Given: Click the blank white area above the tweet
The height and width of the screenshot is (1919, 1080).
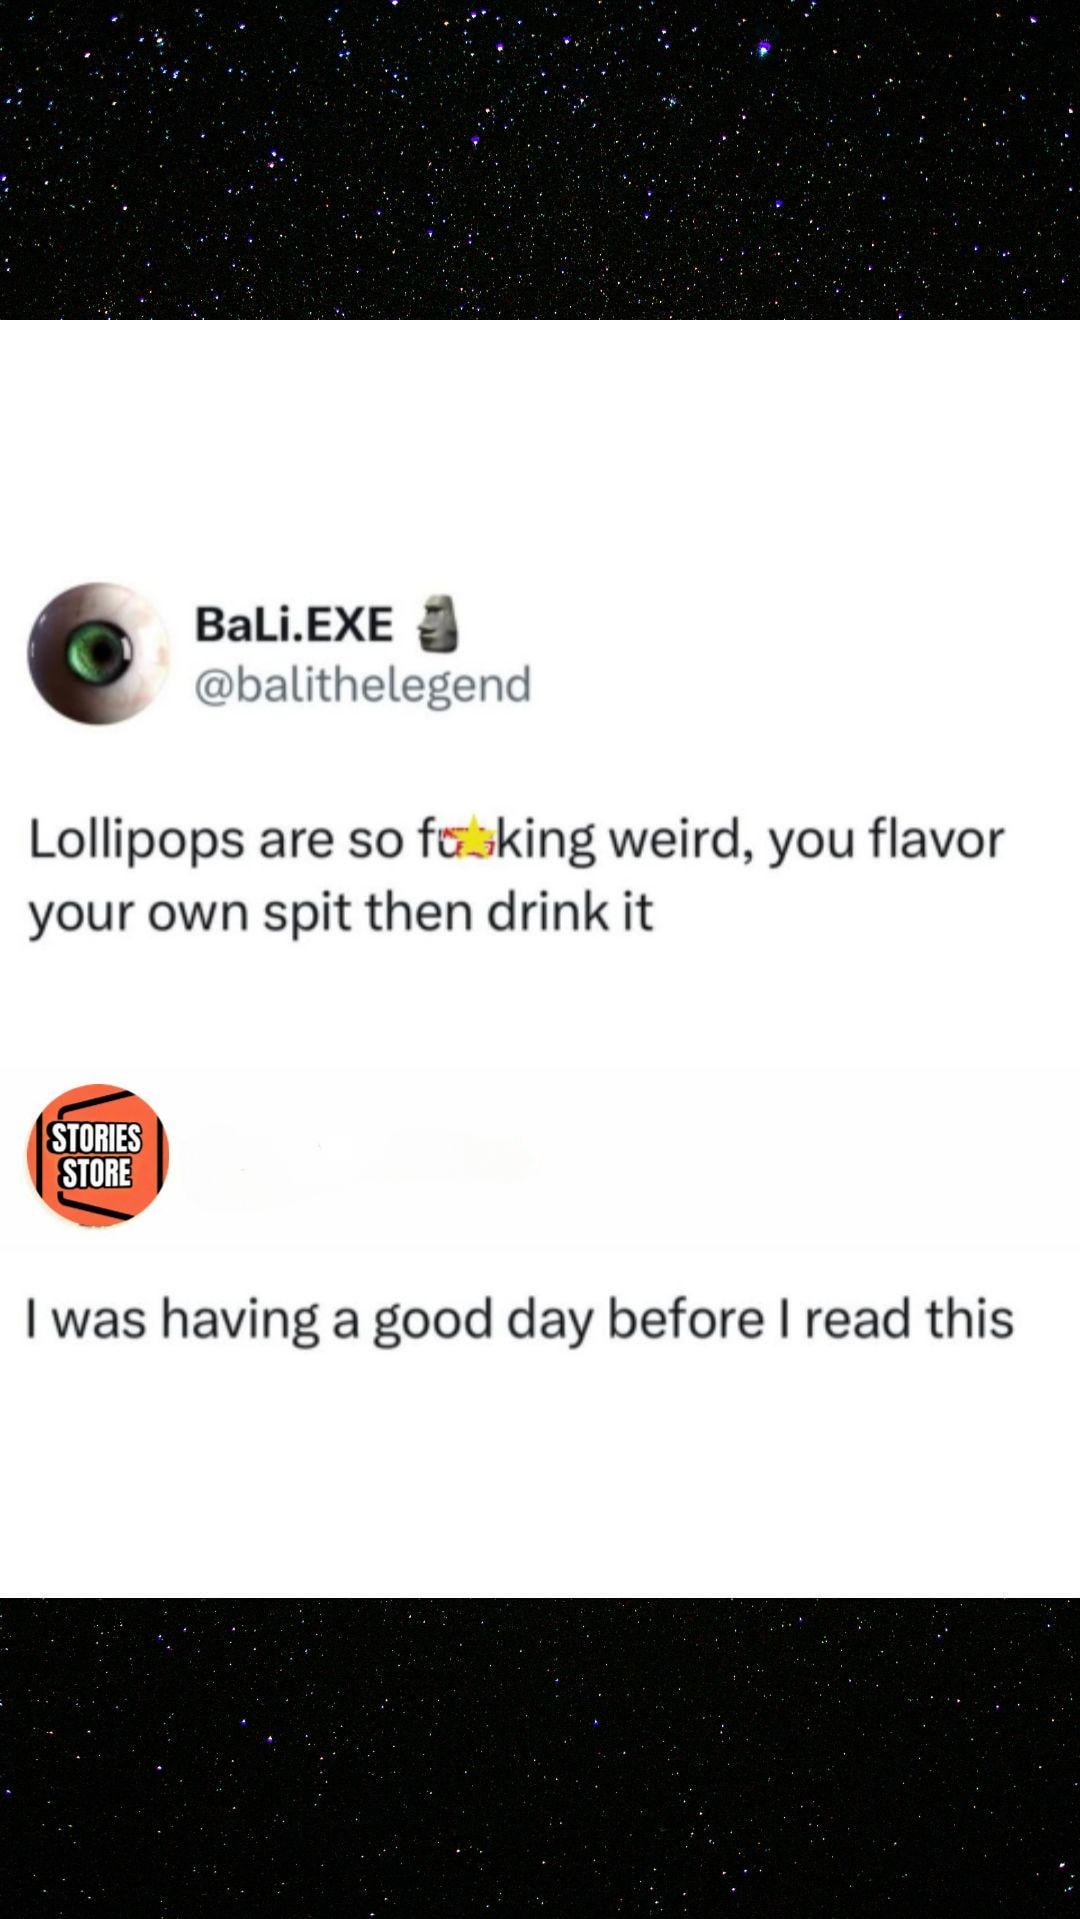Looking at the screenshot, I should (x=540, y=450).
